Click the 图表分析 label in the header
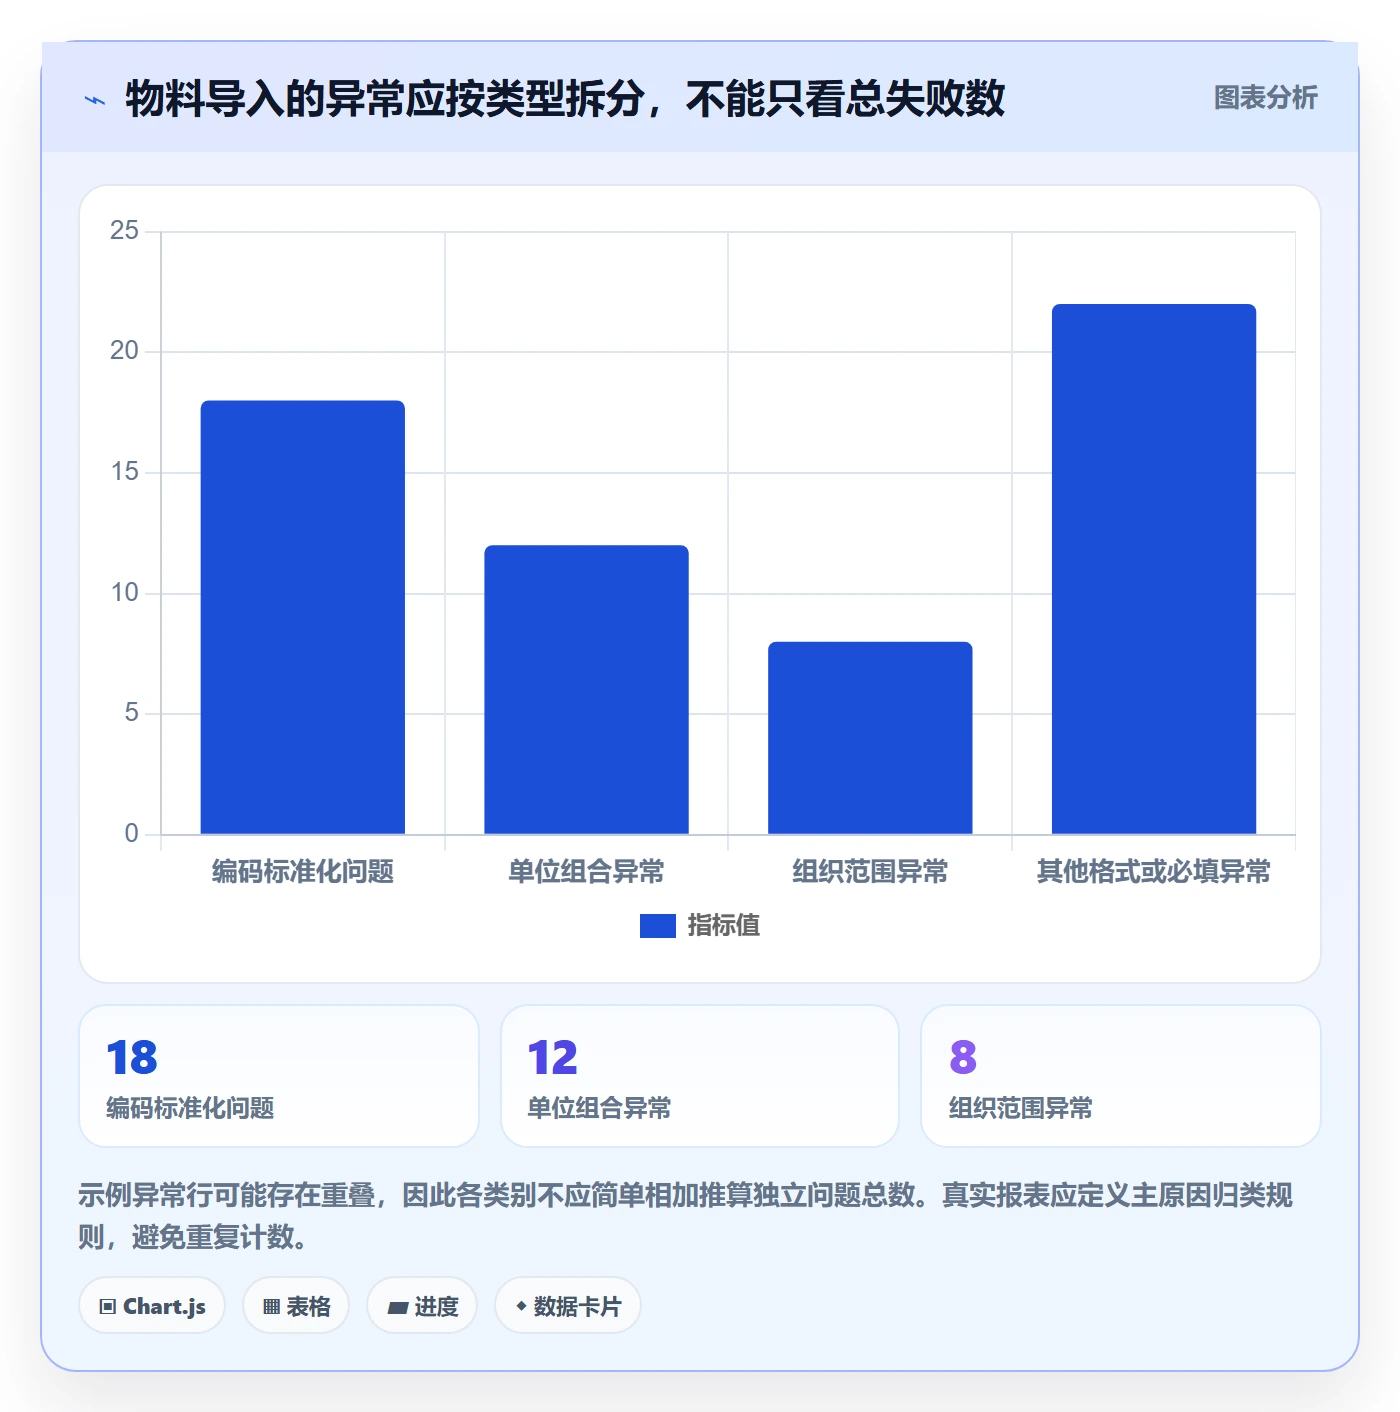 (x=1265, y=98)
